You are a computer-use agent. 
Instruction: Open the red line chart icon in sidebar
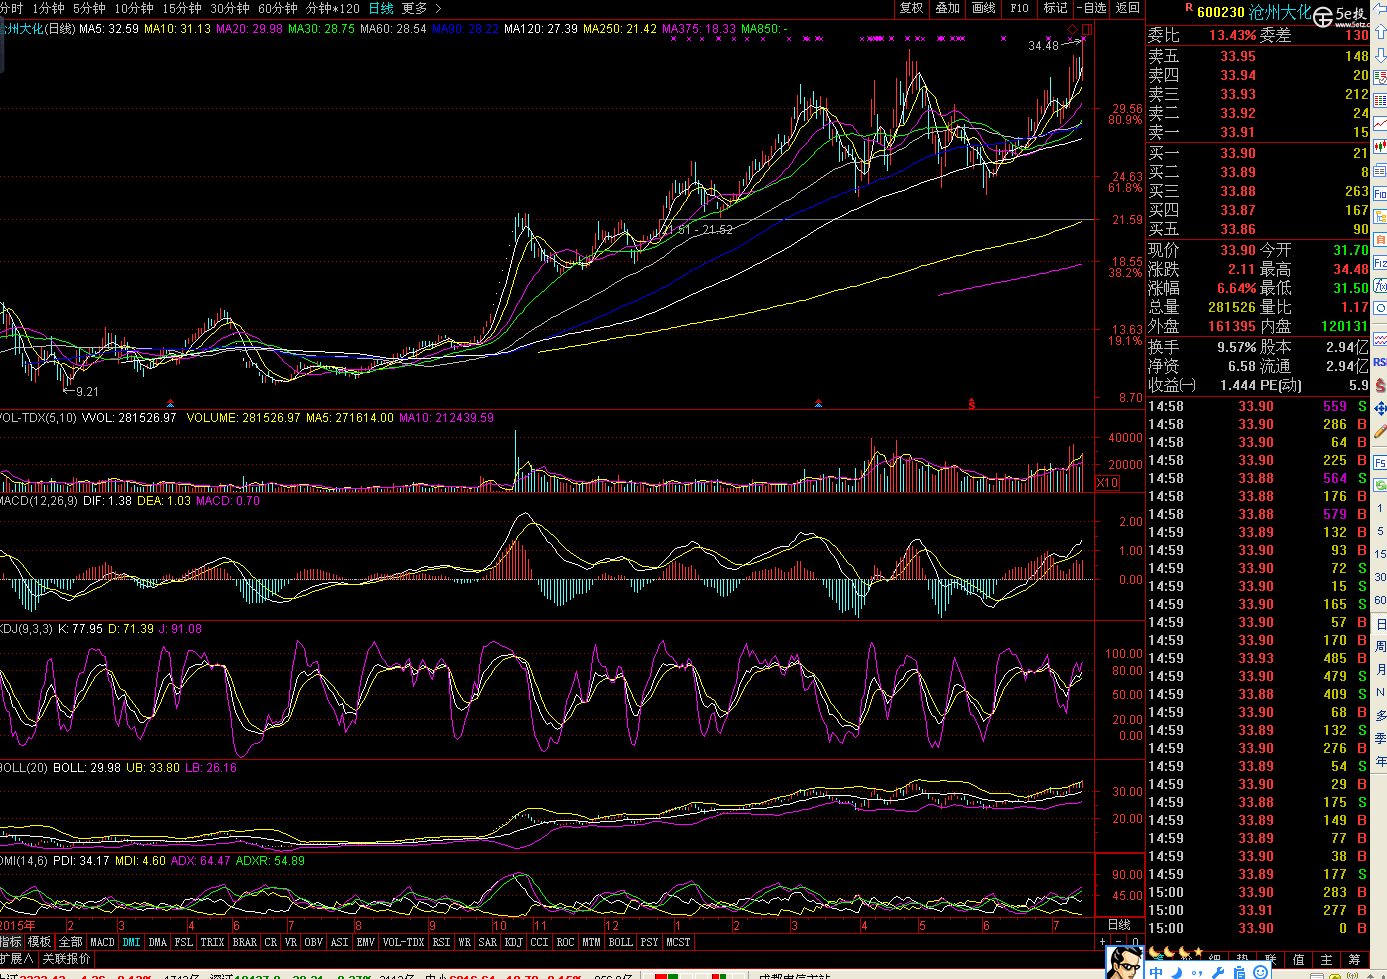(1380, 122)
